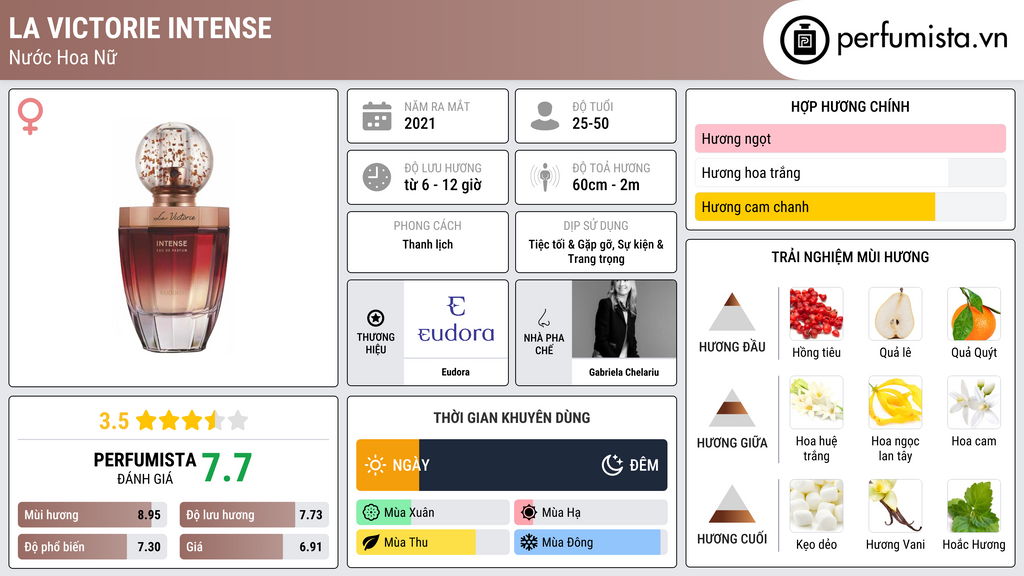Click the nose icon above Nhà pha chế

543,318
